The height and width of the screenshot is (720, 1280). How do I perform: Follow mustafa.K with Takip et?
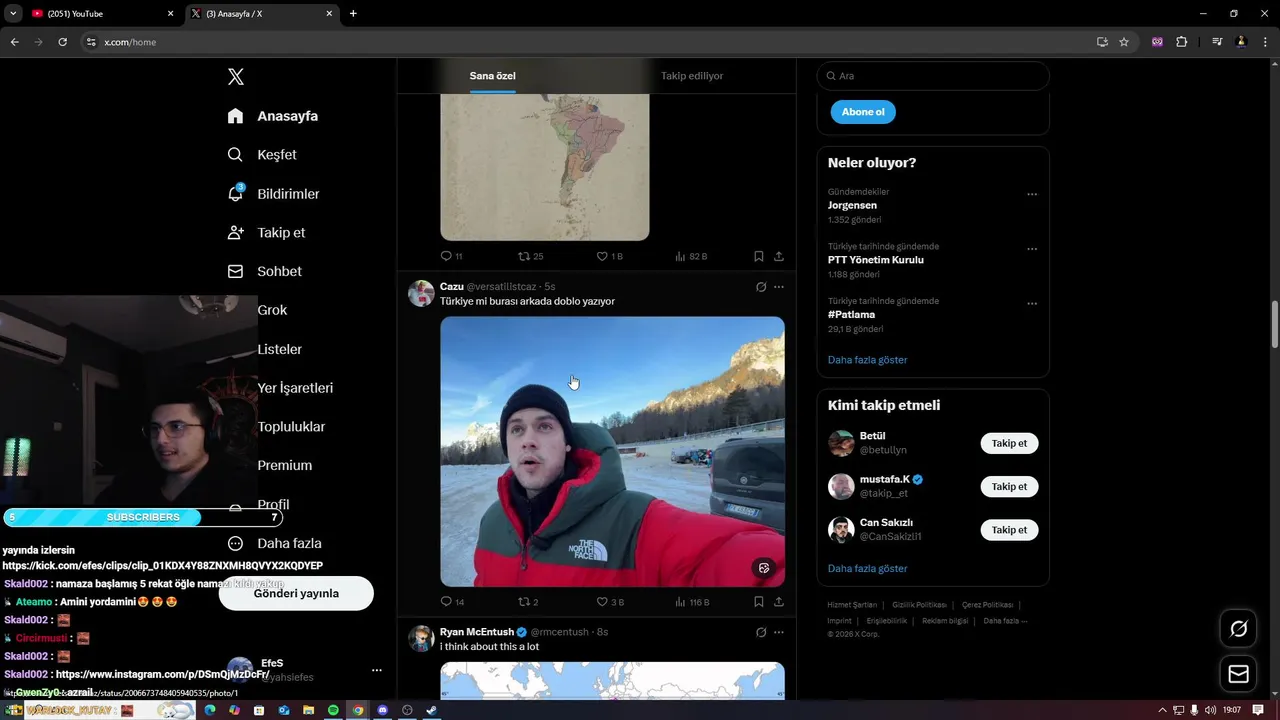(1009, 487)
